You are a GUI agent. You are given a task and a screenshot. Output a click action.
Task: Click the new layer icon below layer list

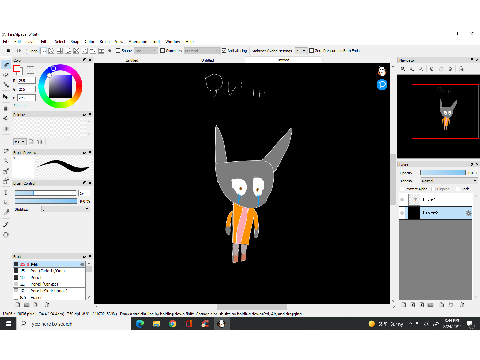pyautogui.click(x=403, y=305)
